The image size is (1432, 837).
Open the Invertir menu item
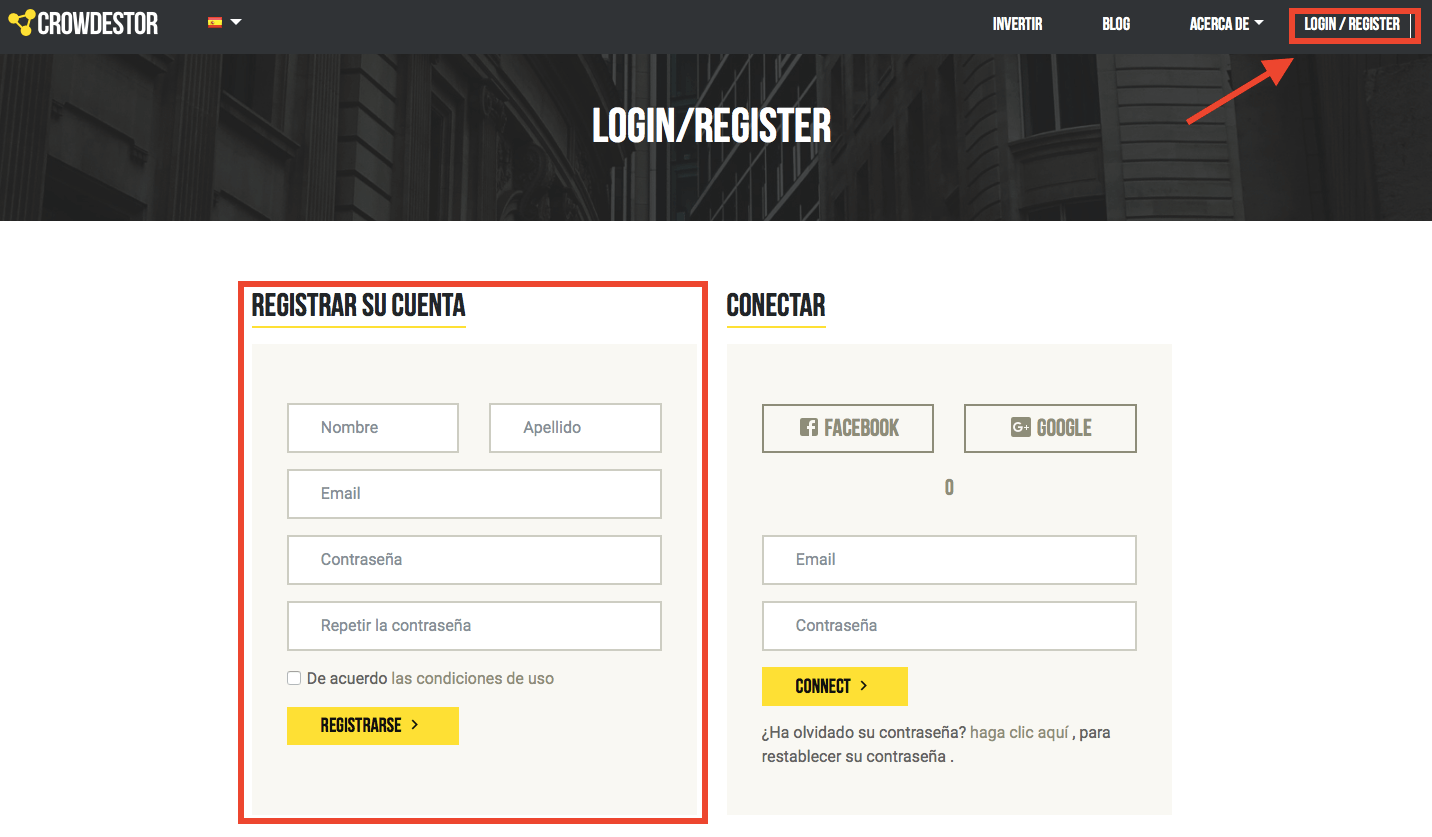click(1018, 24)
